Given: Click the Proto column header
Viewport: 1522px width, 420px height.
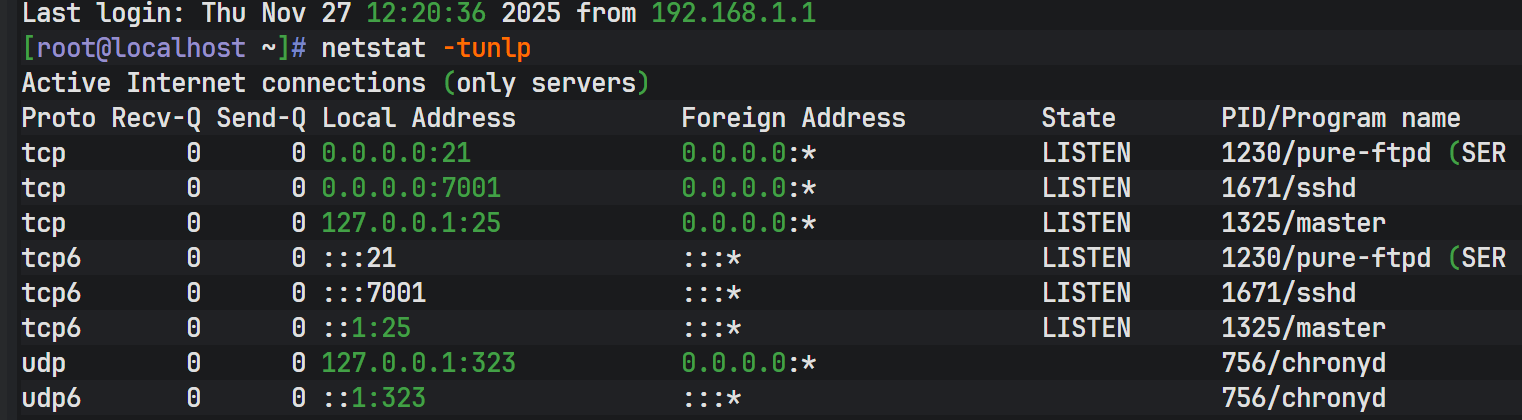Looking at the screenshot, I should coord(58,118).
